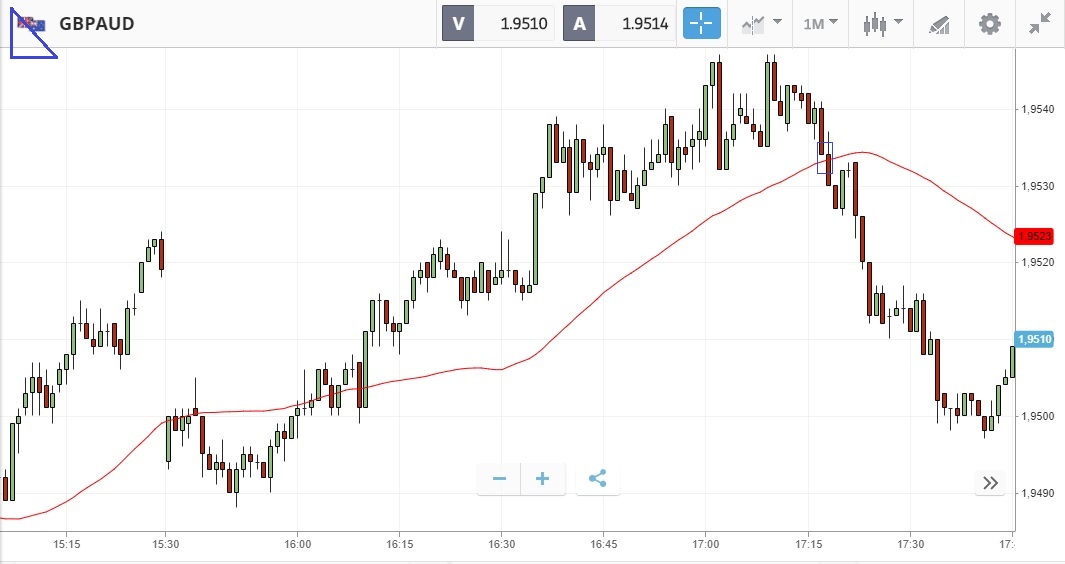Open chart settings gear
The image size is (1065, 564).
click(x=989, y=23)
